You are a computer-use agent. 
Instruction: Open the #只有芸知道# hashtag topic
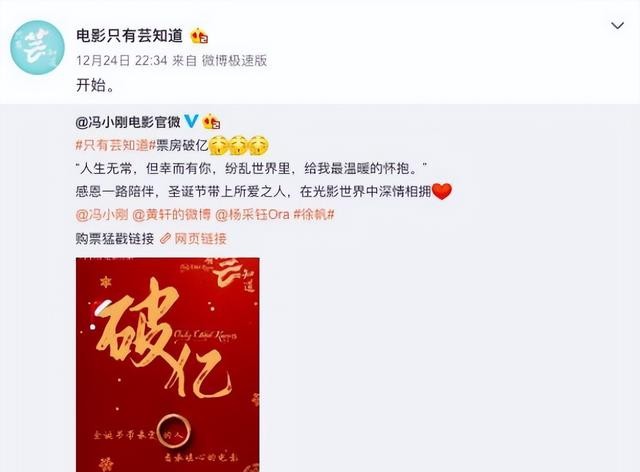(x=113, y=145)
